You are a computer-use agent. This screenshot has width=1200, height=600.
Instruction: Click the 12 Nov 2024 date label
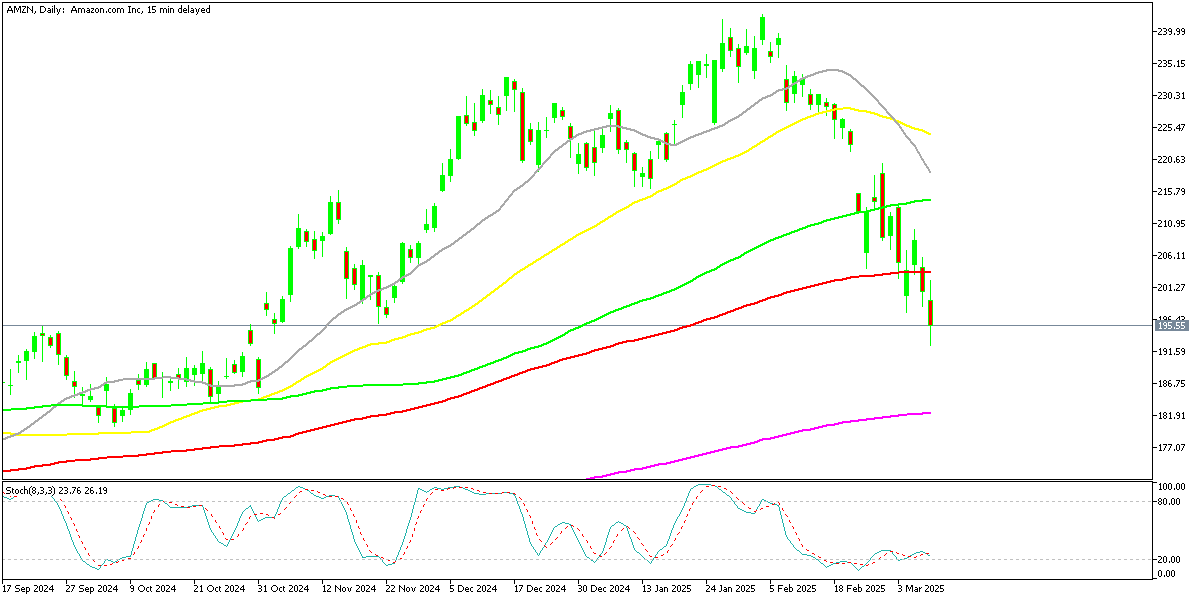[348, 589]
